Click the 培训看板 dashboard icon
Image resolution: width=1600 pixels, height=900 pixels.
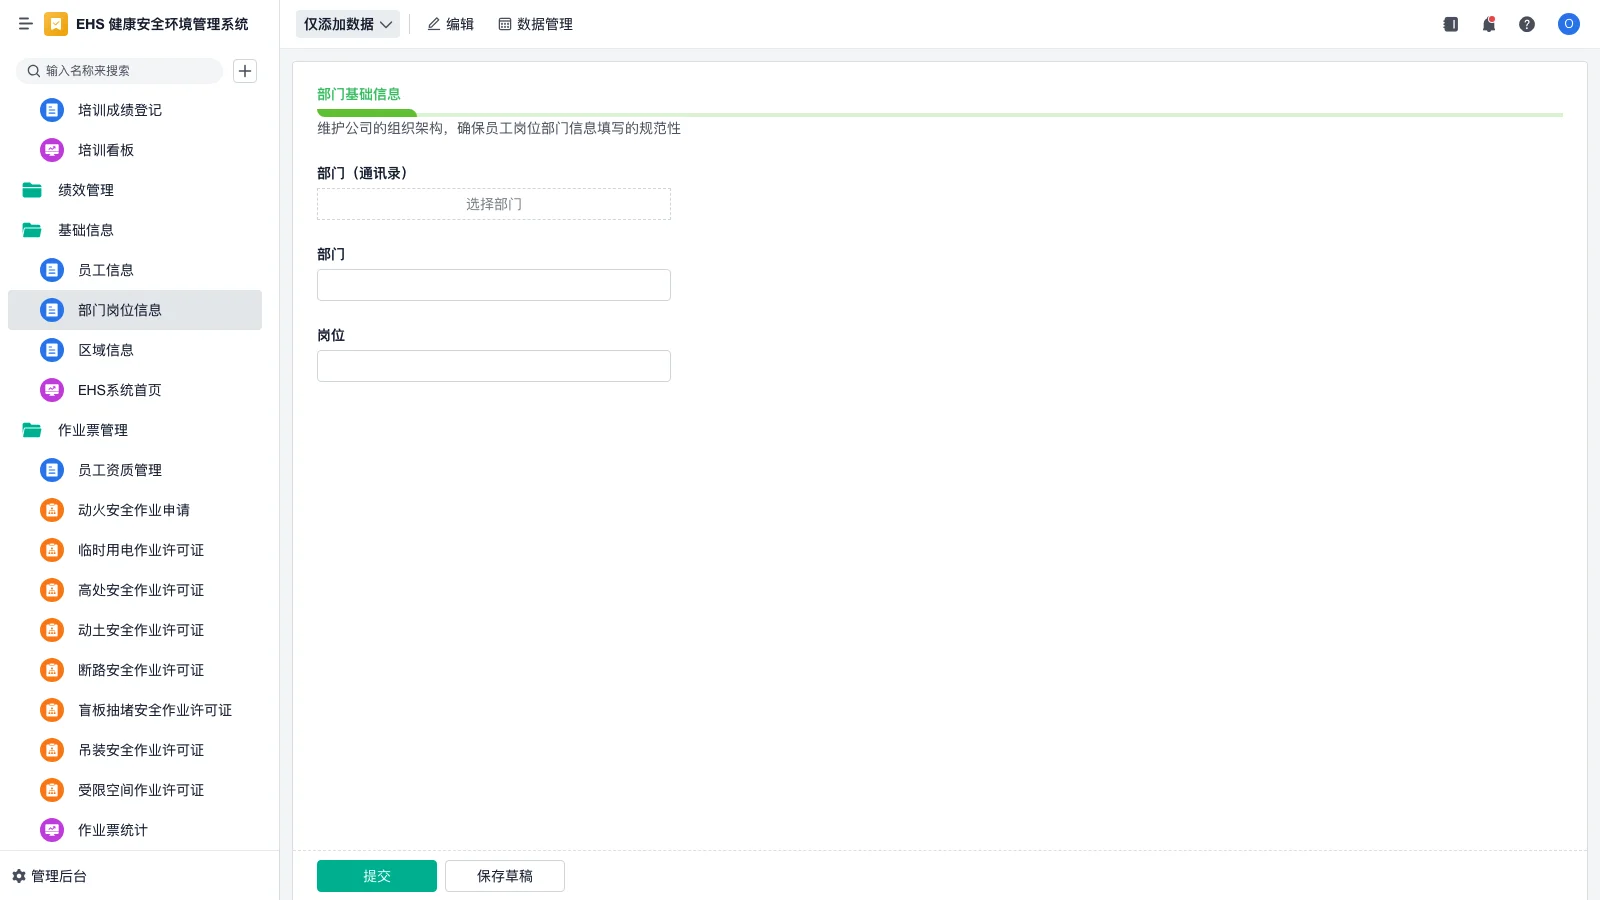pos(52,150)
